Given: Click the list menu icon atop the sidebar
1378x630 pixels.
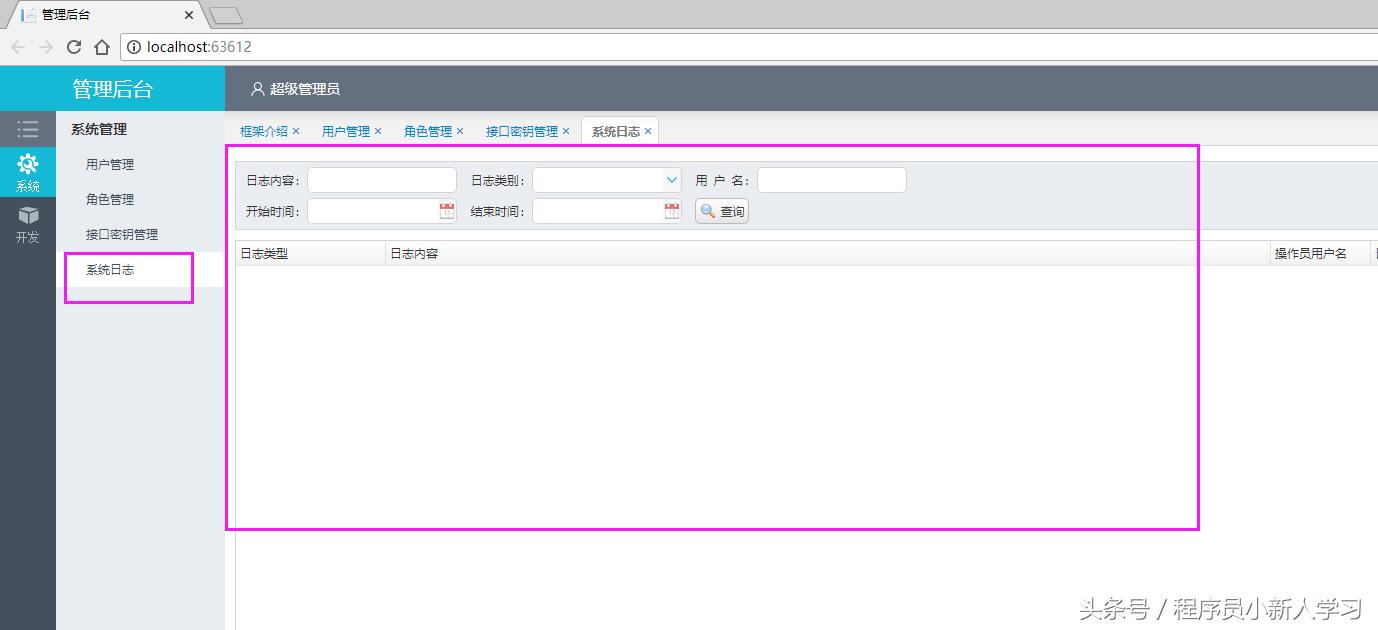Looking at the screenshot, I should (x=28, y=128).
